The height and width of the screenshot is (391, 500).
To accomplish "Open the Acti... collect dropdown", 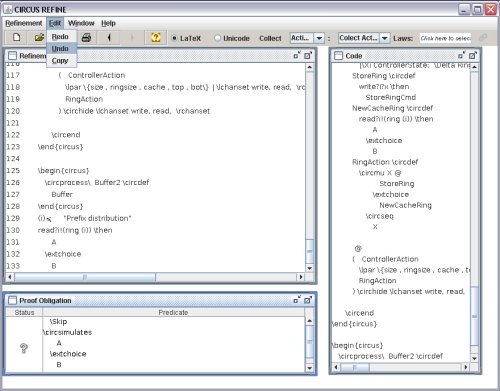I will pos(319,38).
